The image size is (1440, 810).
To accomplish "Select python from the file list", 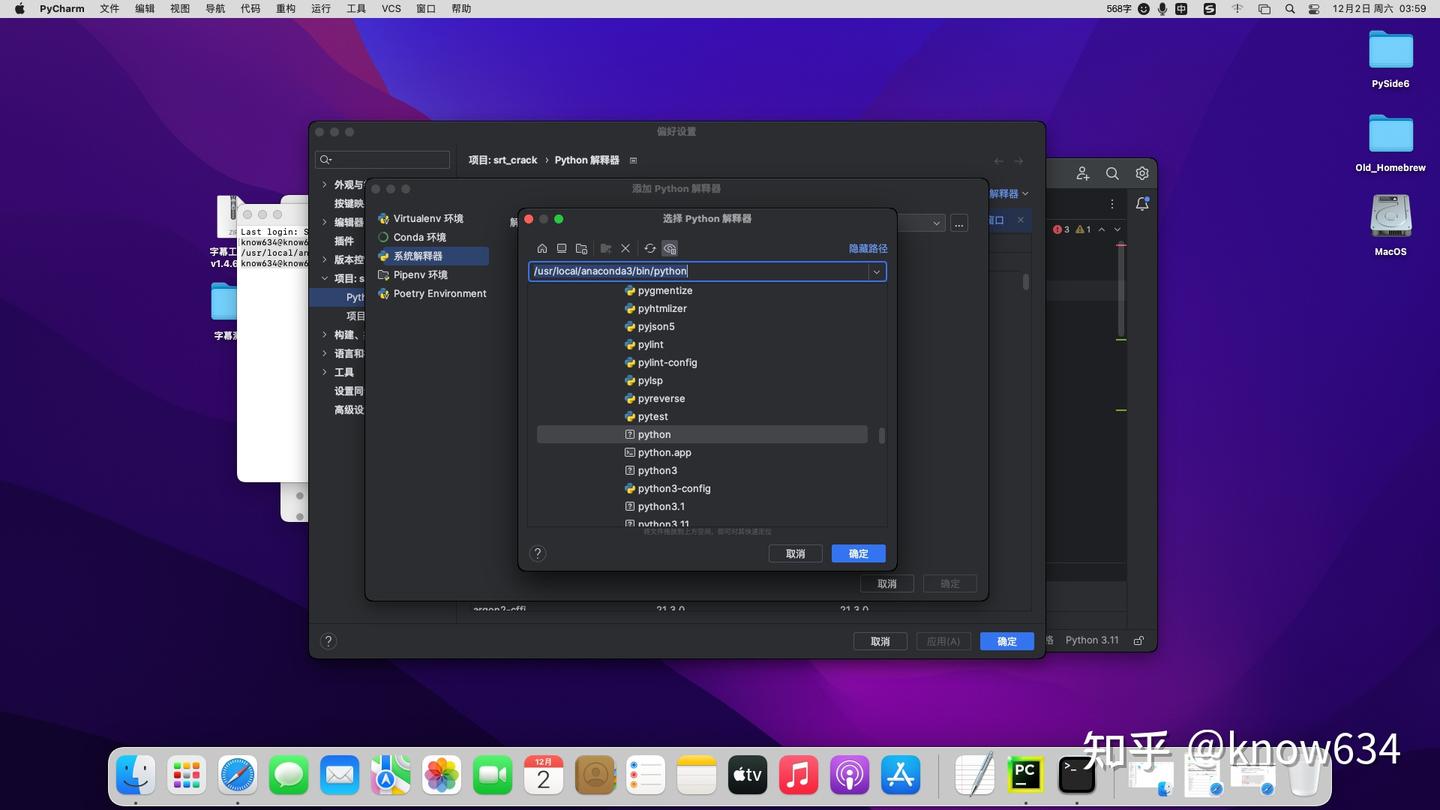I will (654, 434).
